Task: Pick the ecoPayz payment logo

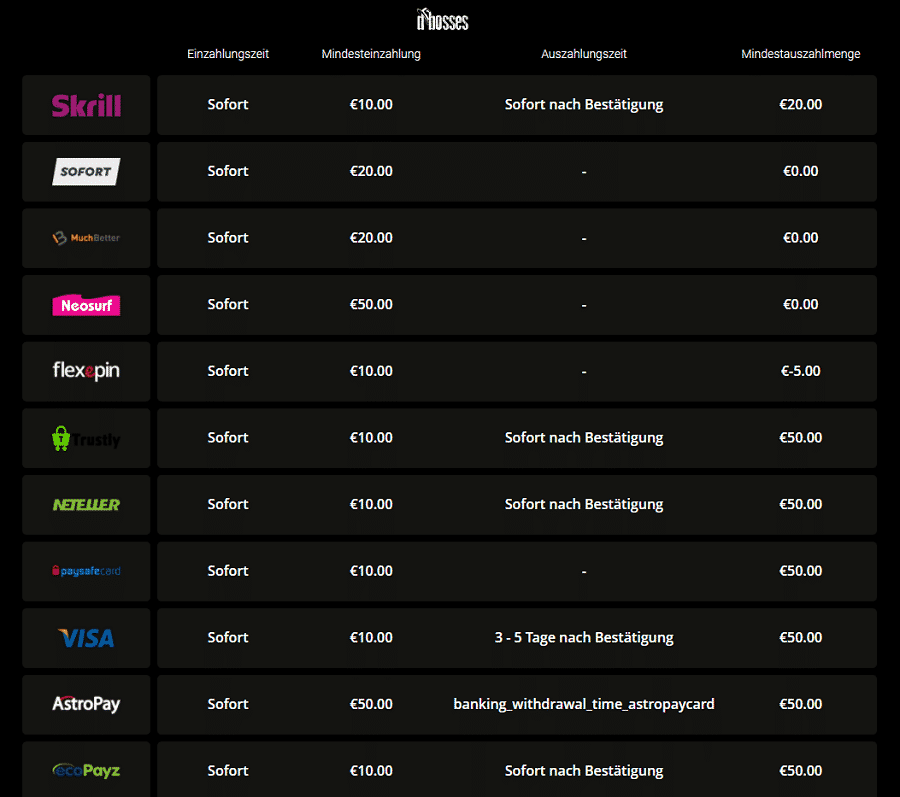Action: point(86,770)
